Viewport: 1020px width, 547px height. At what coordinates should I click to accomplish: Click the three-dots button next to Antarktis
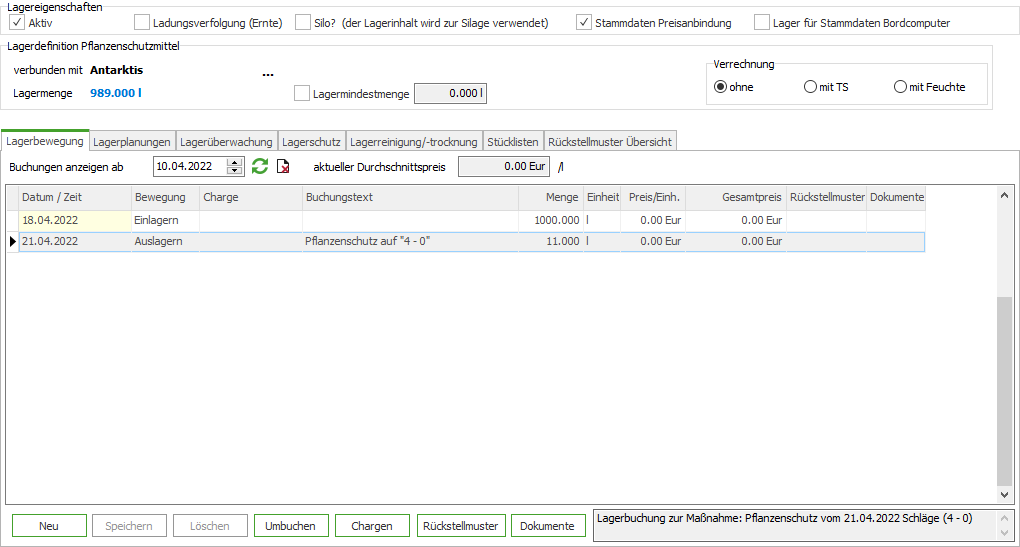tap(268, 74)
